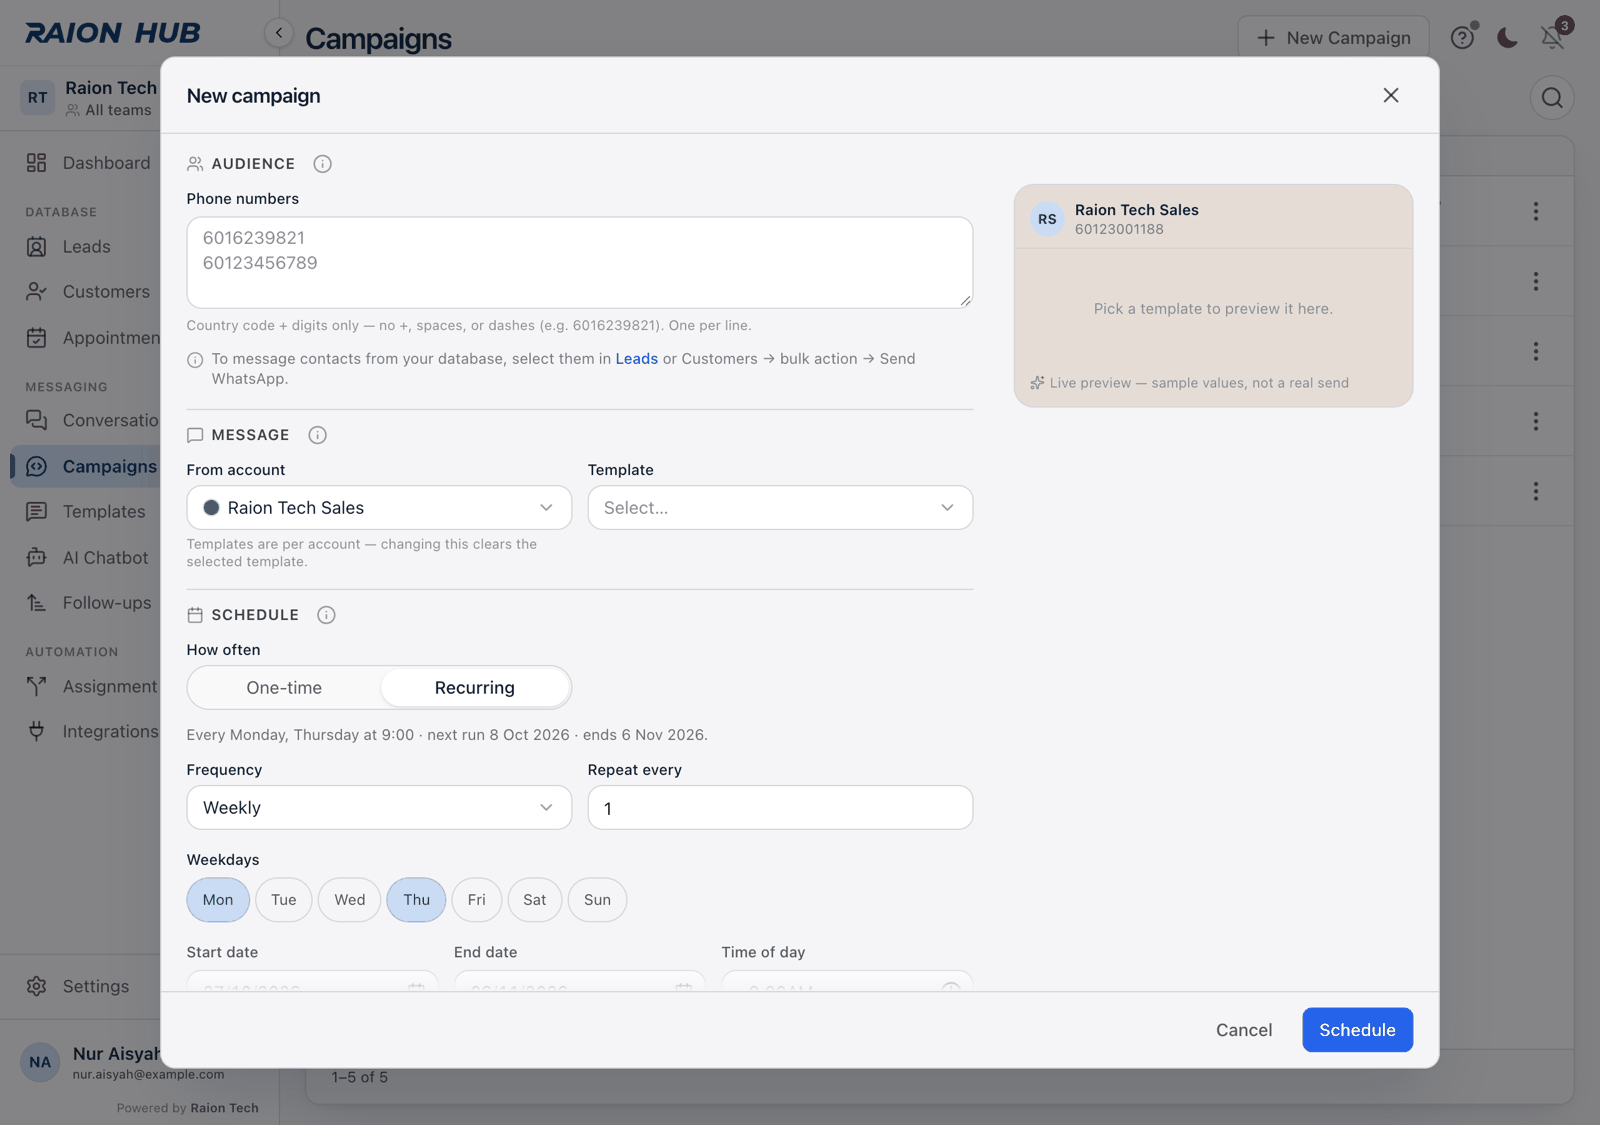Follow the Leads link in the hint
The width and height of the screenshot is (1600, 1125).
(x=636, y=359)
